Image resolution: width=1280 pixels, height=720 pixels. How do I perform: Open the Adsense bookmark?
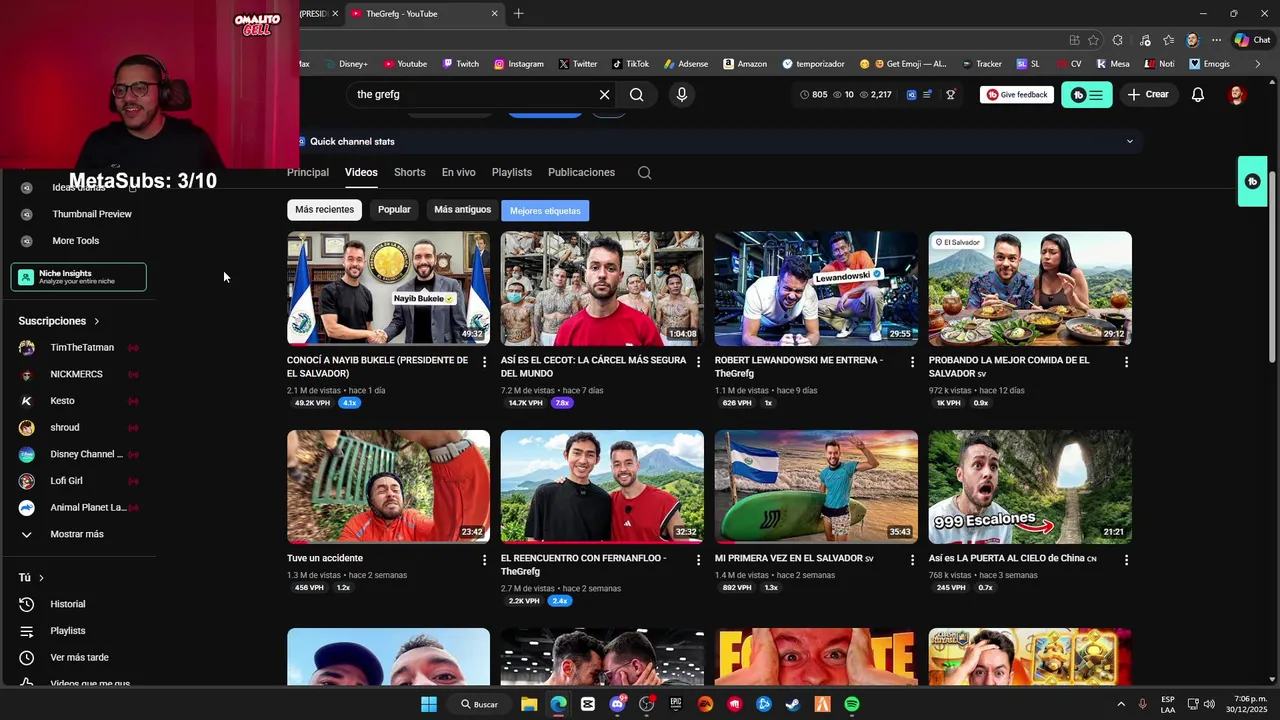click(x=686, y=64)
